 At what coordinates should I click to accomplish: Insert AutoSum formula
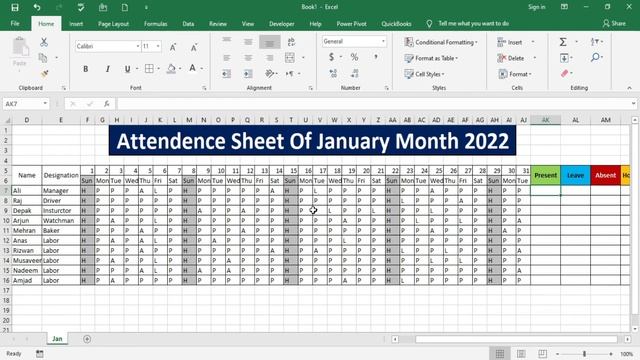563,42
